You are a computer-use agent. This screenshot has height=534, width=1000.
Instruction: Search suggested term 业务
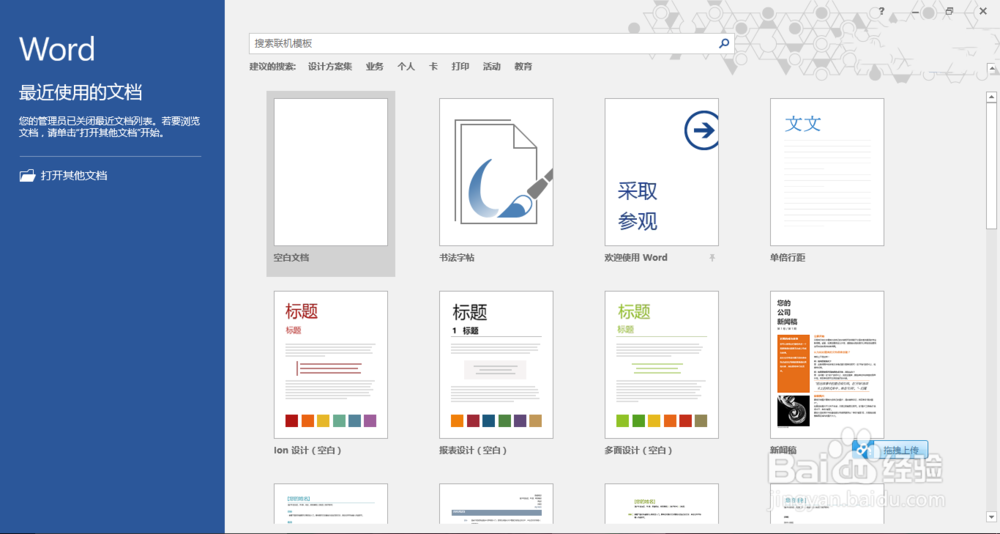click(x=374, y=66)
